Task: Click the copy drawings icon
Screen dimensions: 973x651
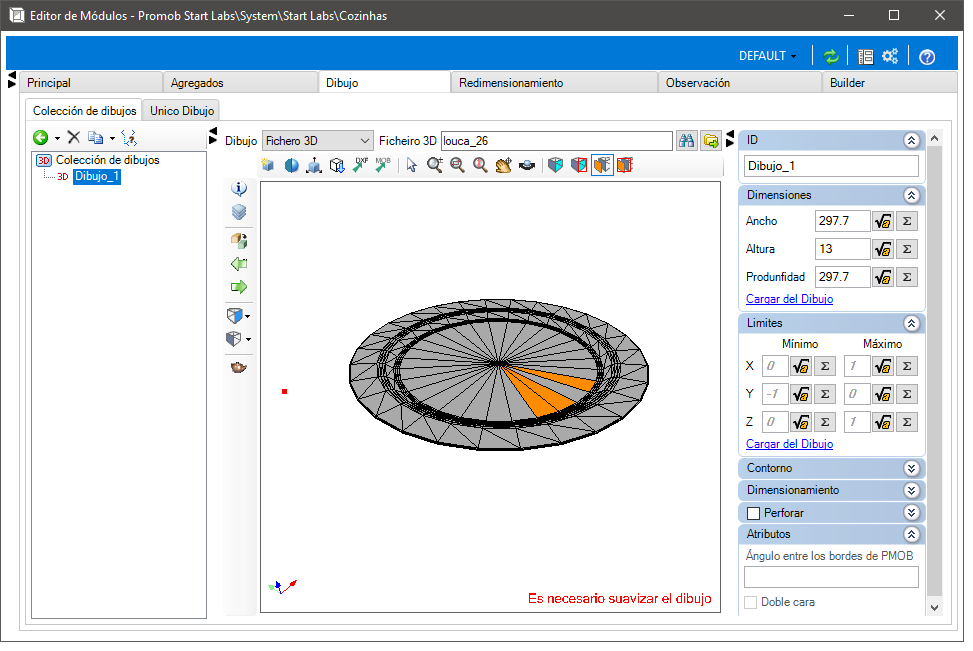Action: pyautogui.click(x=96, y=137)
